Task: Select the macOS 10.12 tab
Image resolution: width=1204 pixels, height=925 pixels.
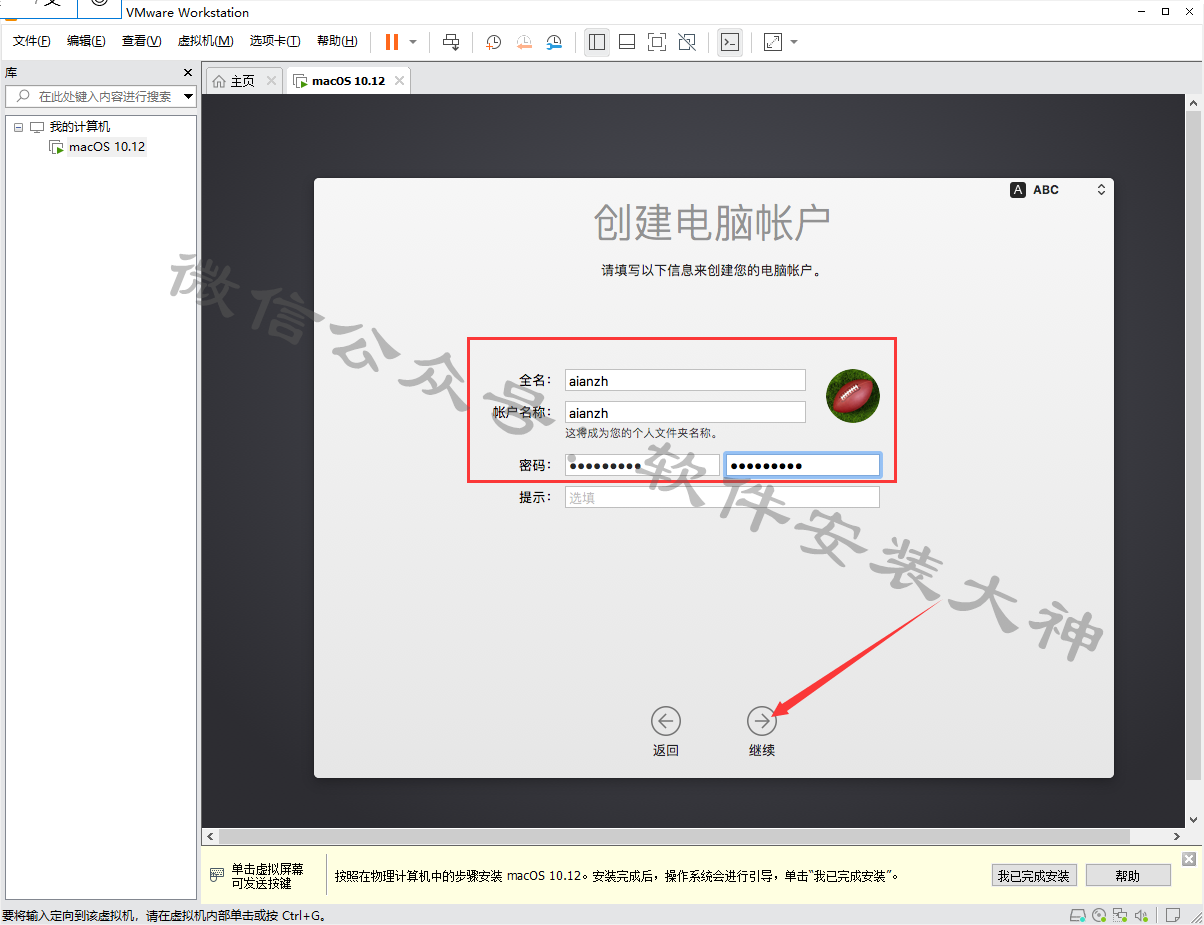Action: tap(348, 81)
